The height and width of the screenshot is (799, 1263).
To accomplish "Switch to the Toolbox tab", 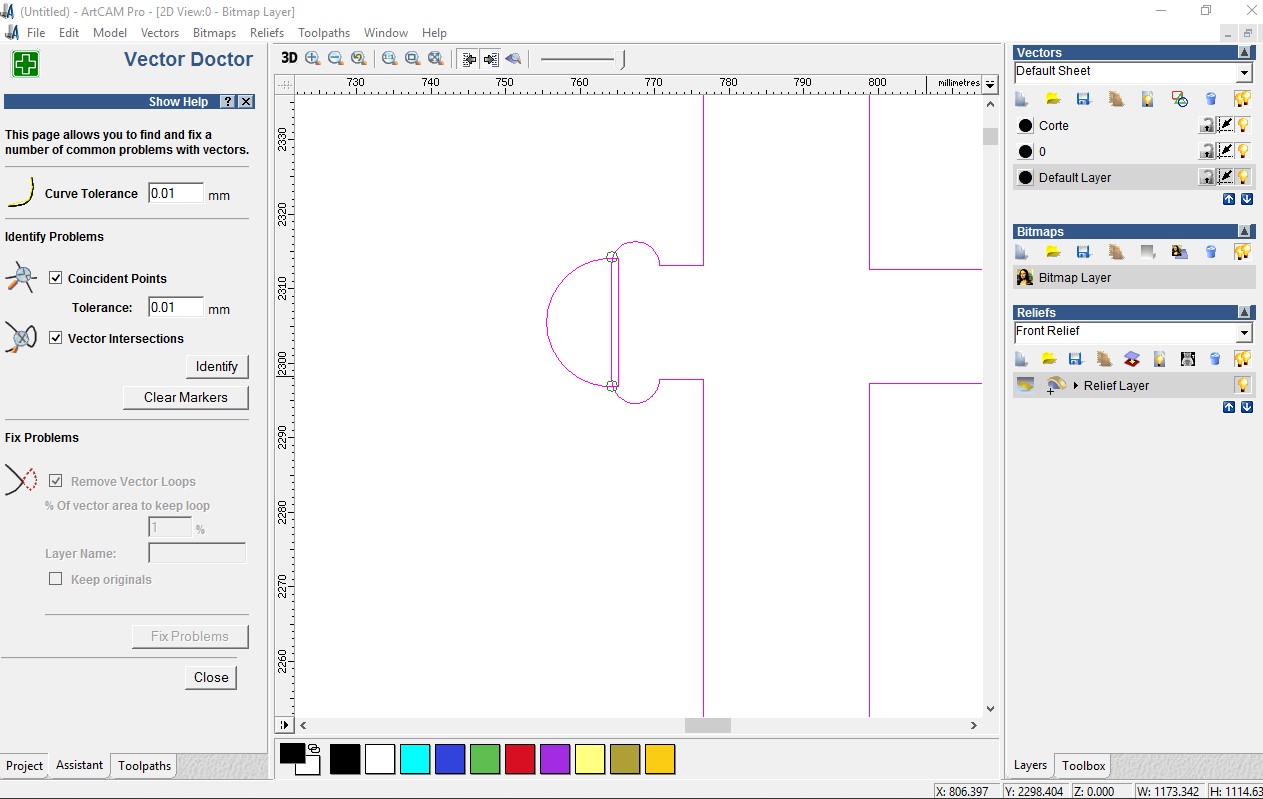I will pyautogui.click(x=1083, y=766).
